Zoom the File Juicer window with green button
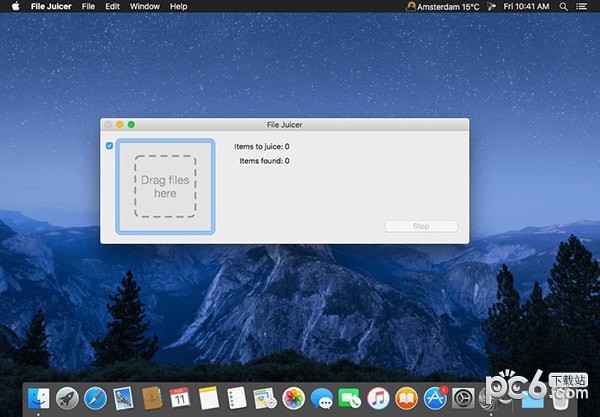 [x=131, y=125]
